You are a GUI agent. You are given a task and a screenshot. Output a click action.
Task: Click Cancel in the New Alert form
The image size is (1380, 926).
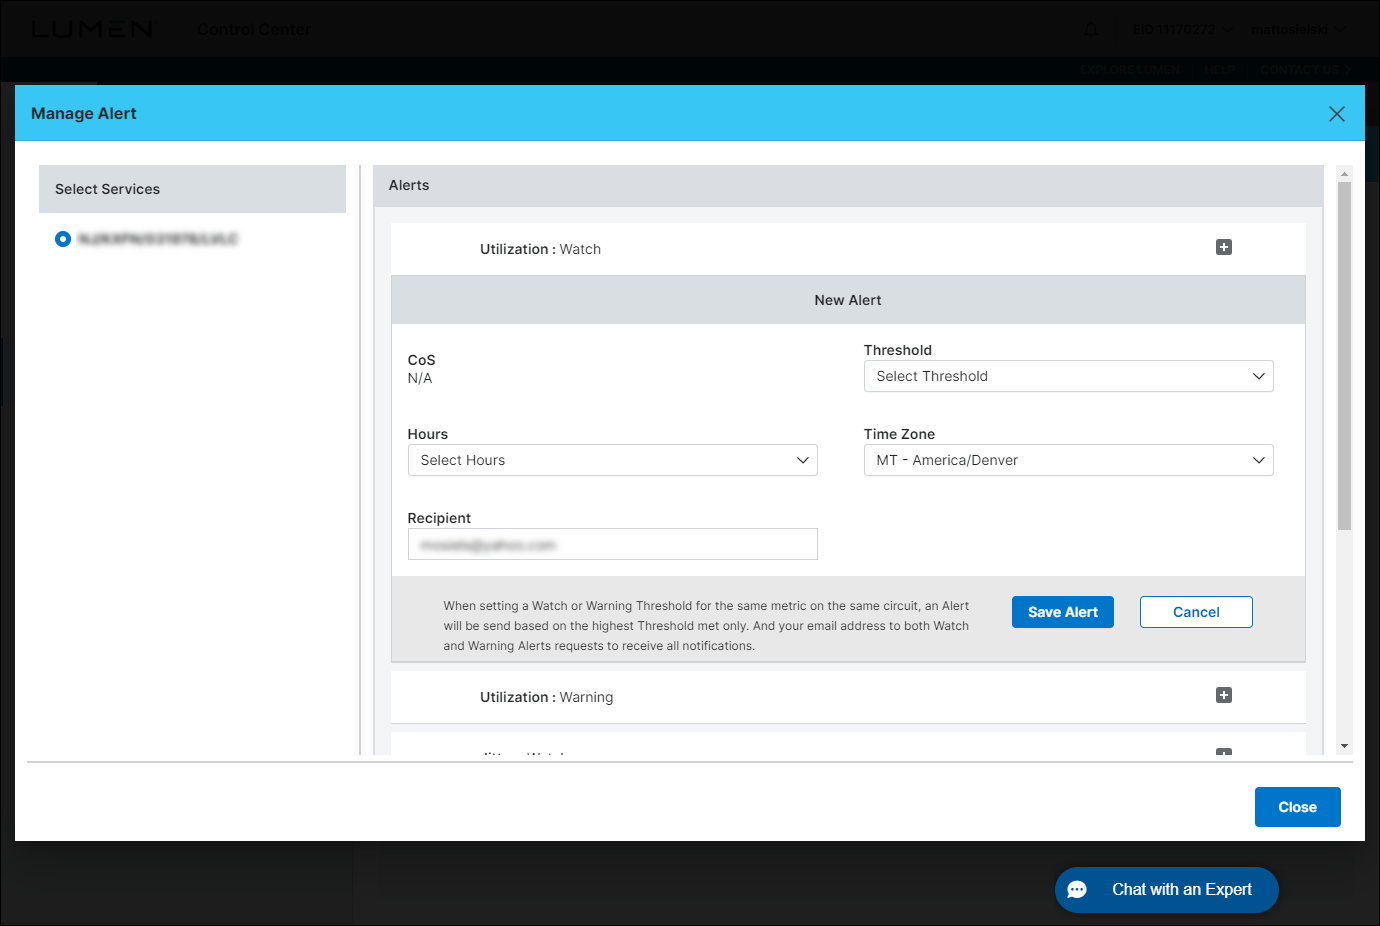(x=1196, y=612)
